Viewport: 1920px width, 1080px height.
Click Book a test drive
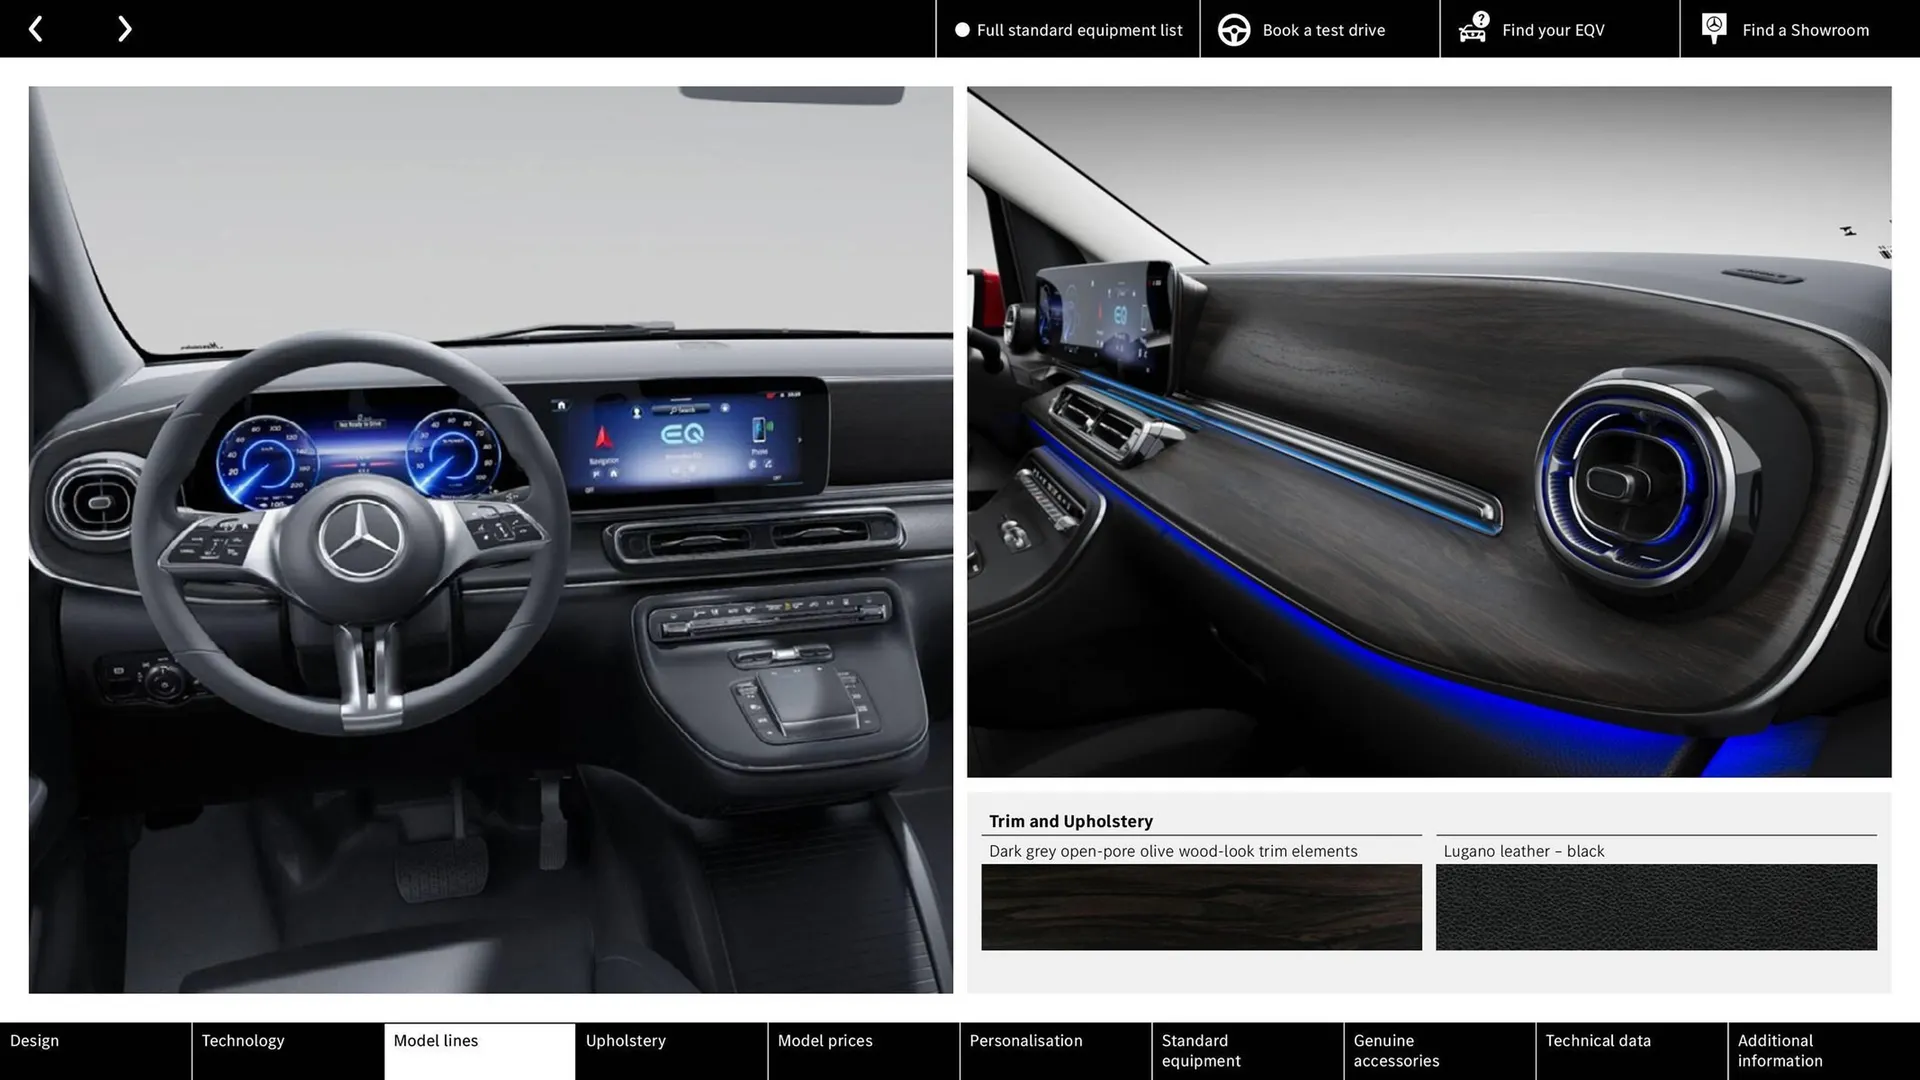(1324, 29)
